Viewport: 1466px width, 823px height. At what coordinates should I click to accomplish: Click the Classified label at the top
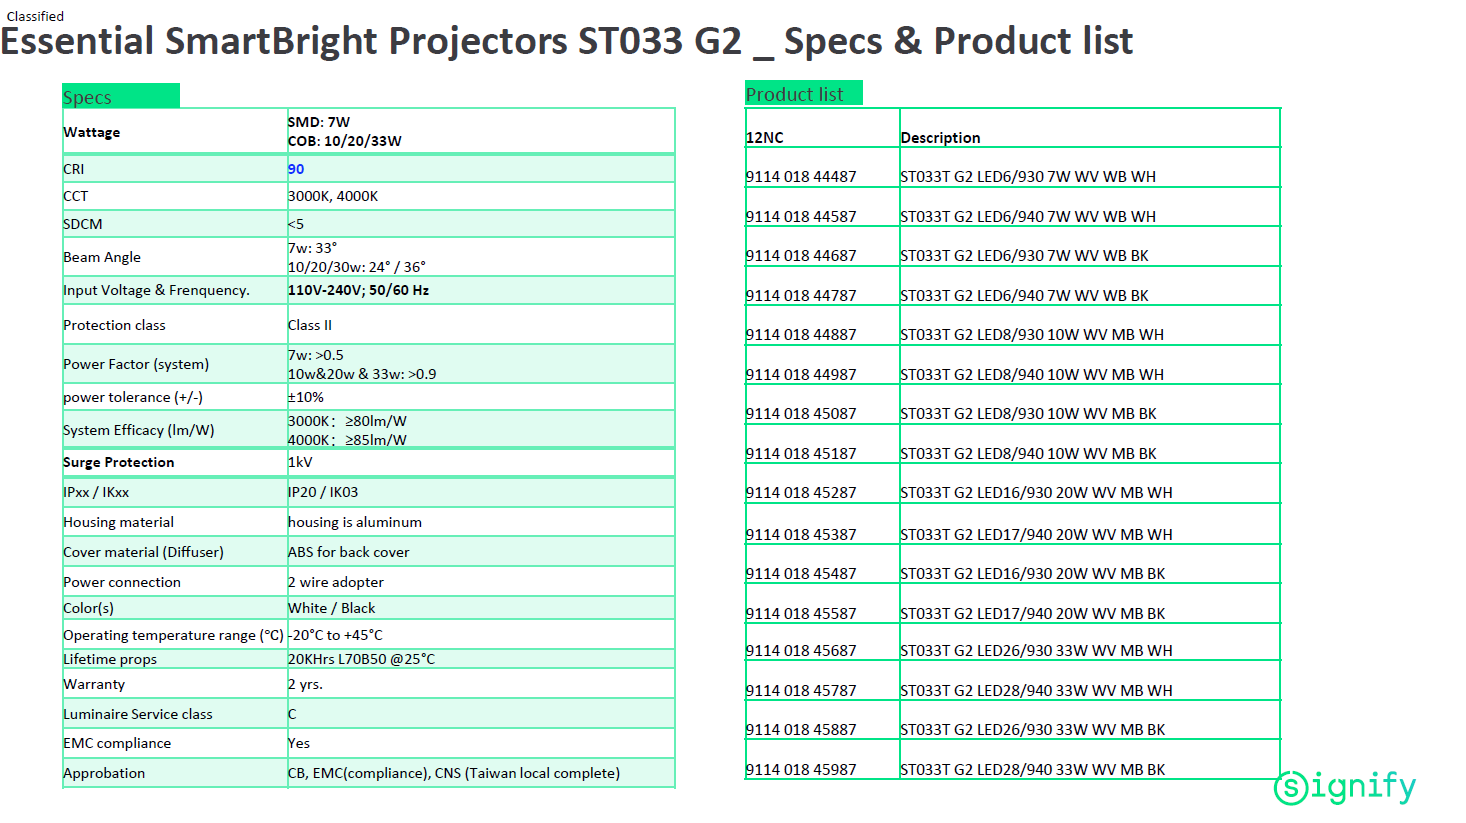point(35,16)
